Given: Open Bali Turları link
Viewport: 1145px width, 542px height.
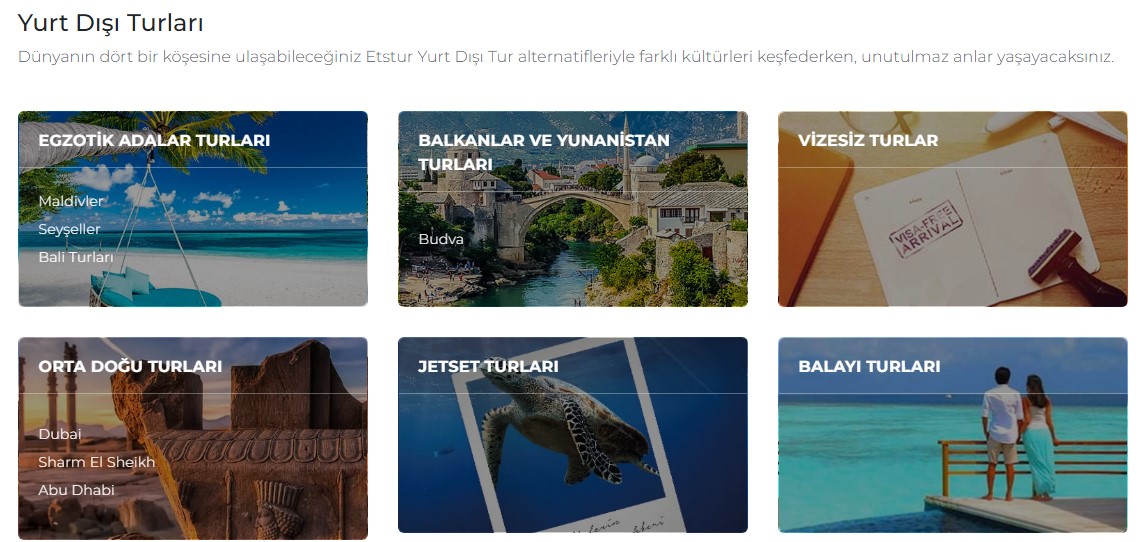Looking at the screenshot, I should coord(76,257).
